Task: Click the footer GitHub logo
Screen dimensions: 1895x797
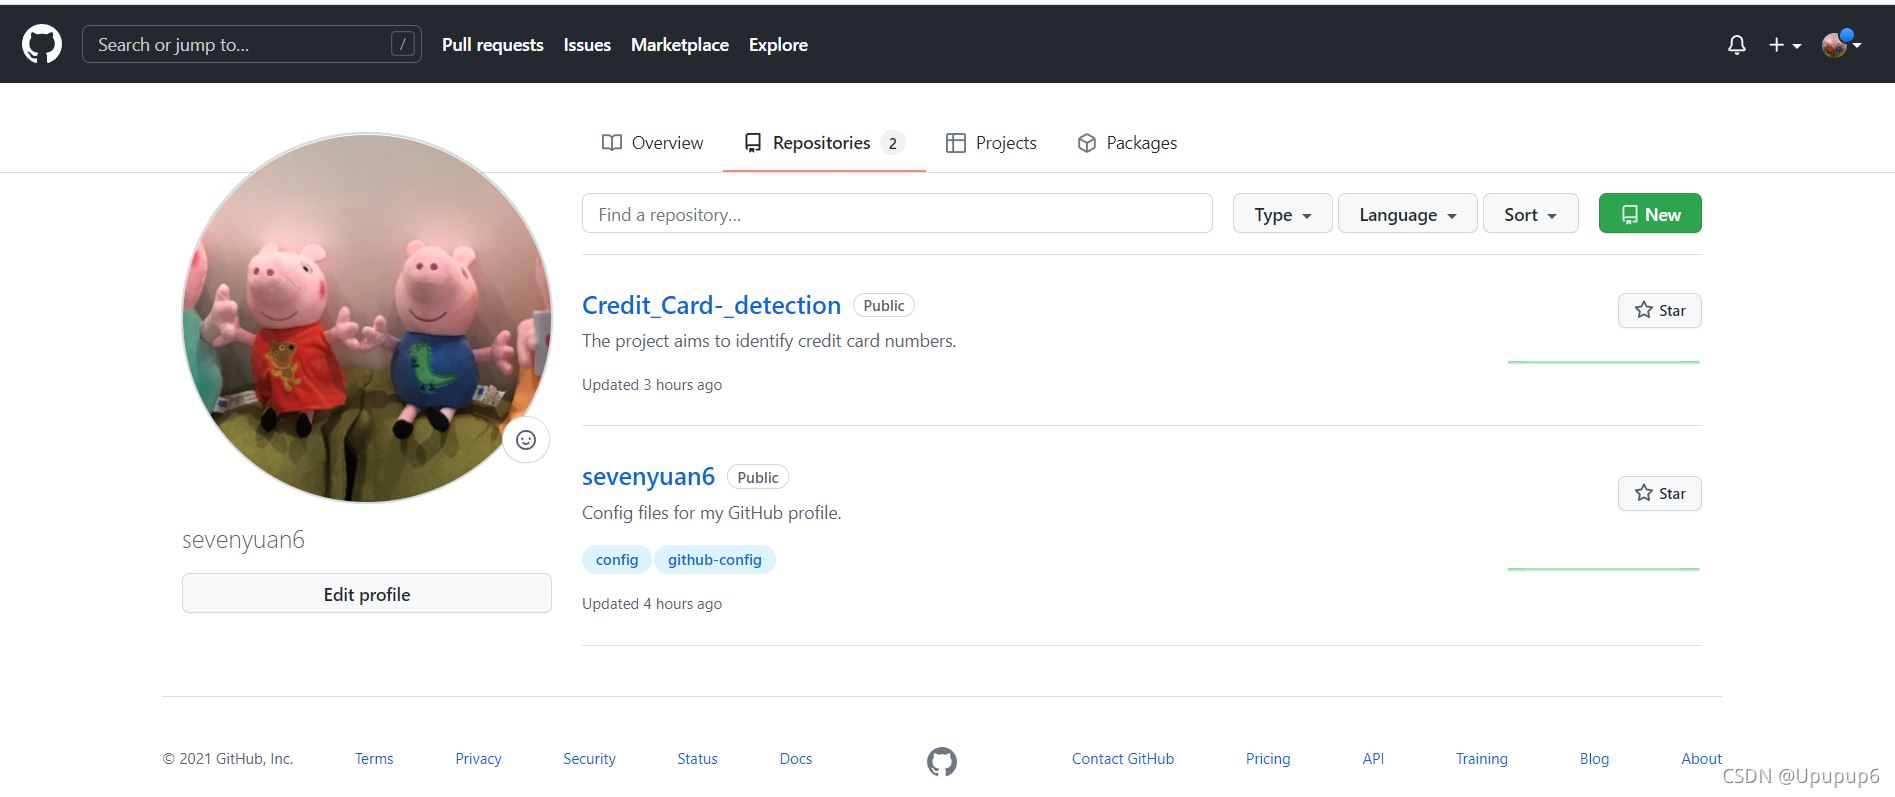Action: (941, 762)
